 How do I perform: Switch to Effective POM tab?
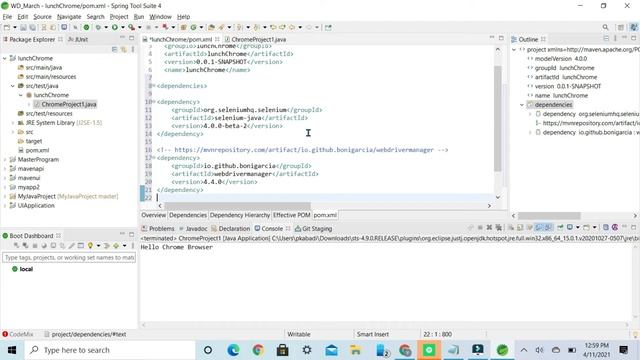(291, 215)
